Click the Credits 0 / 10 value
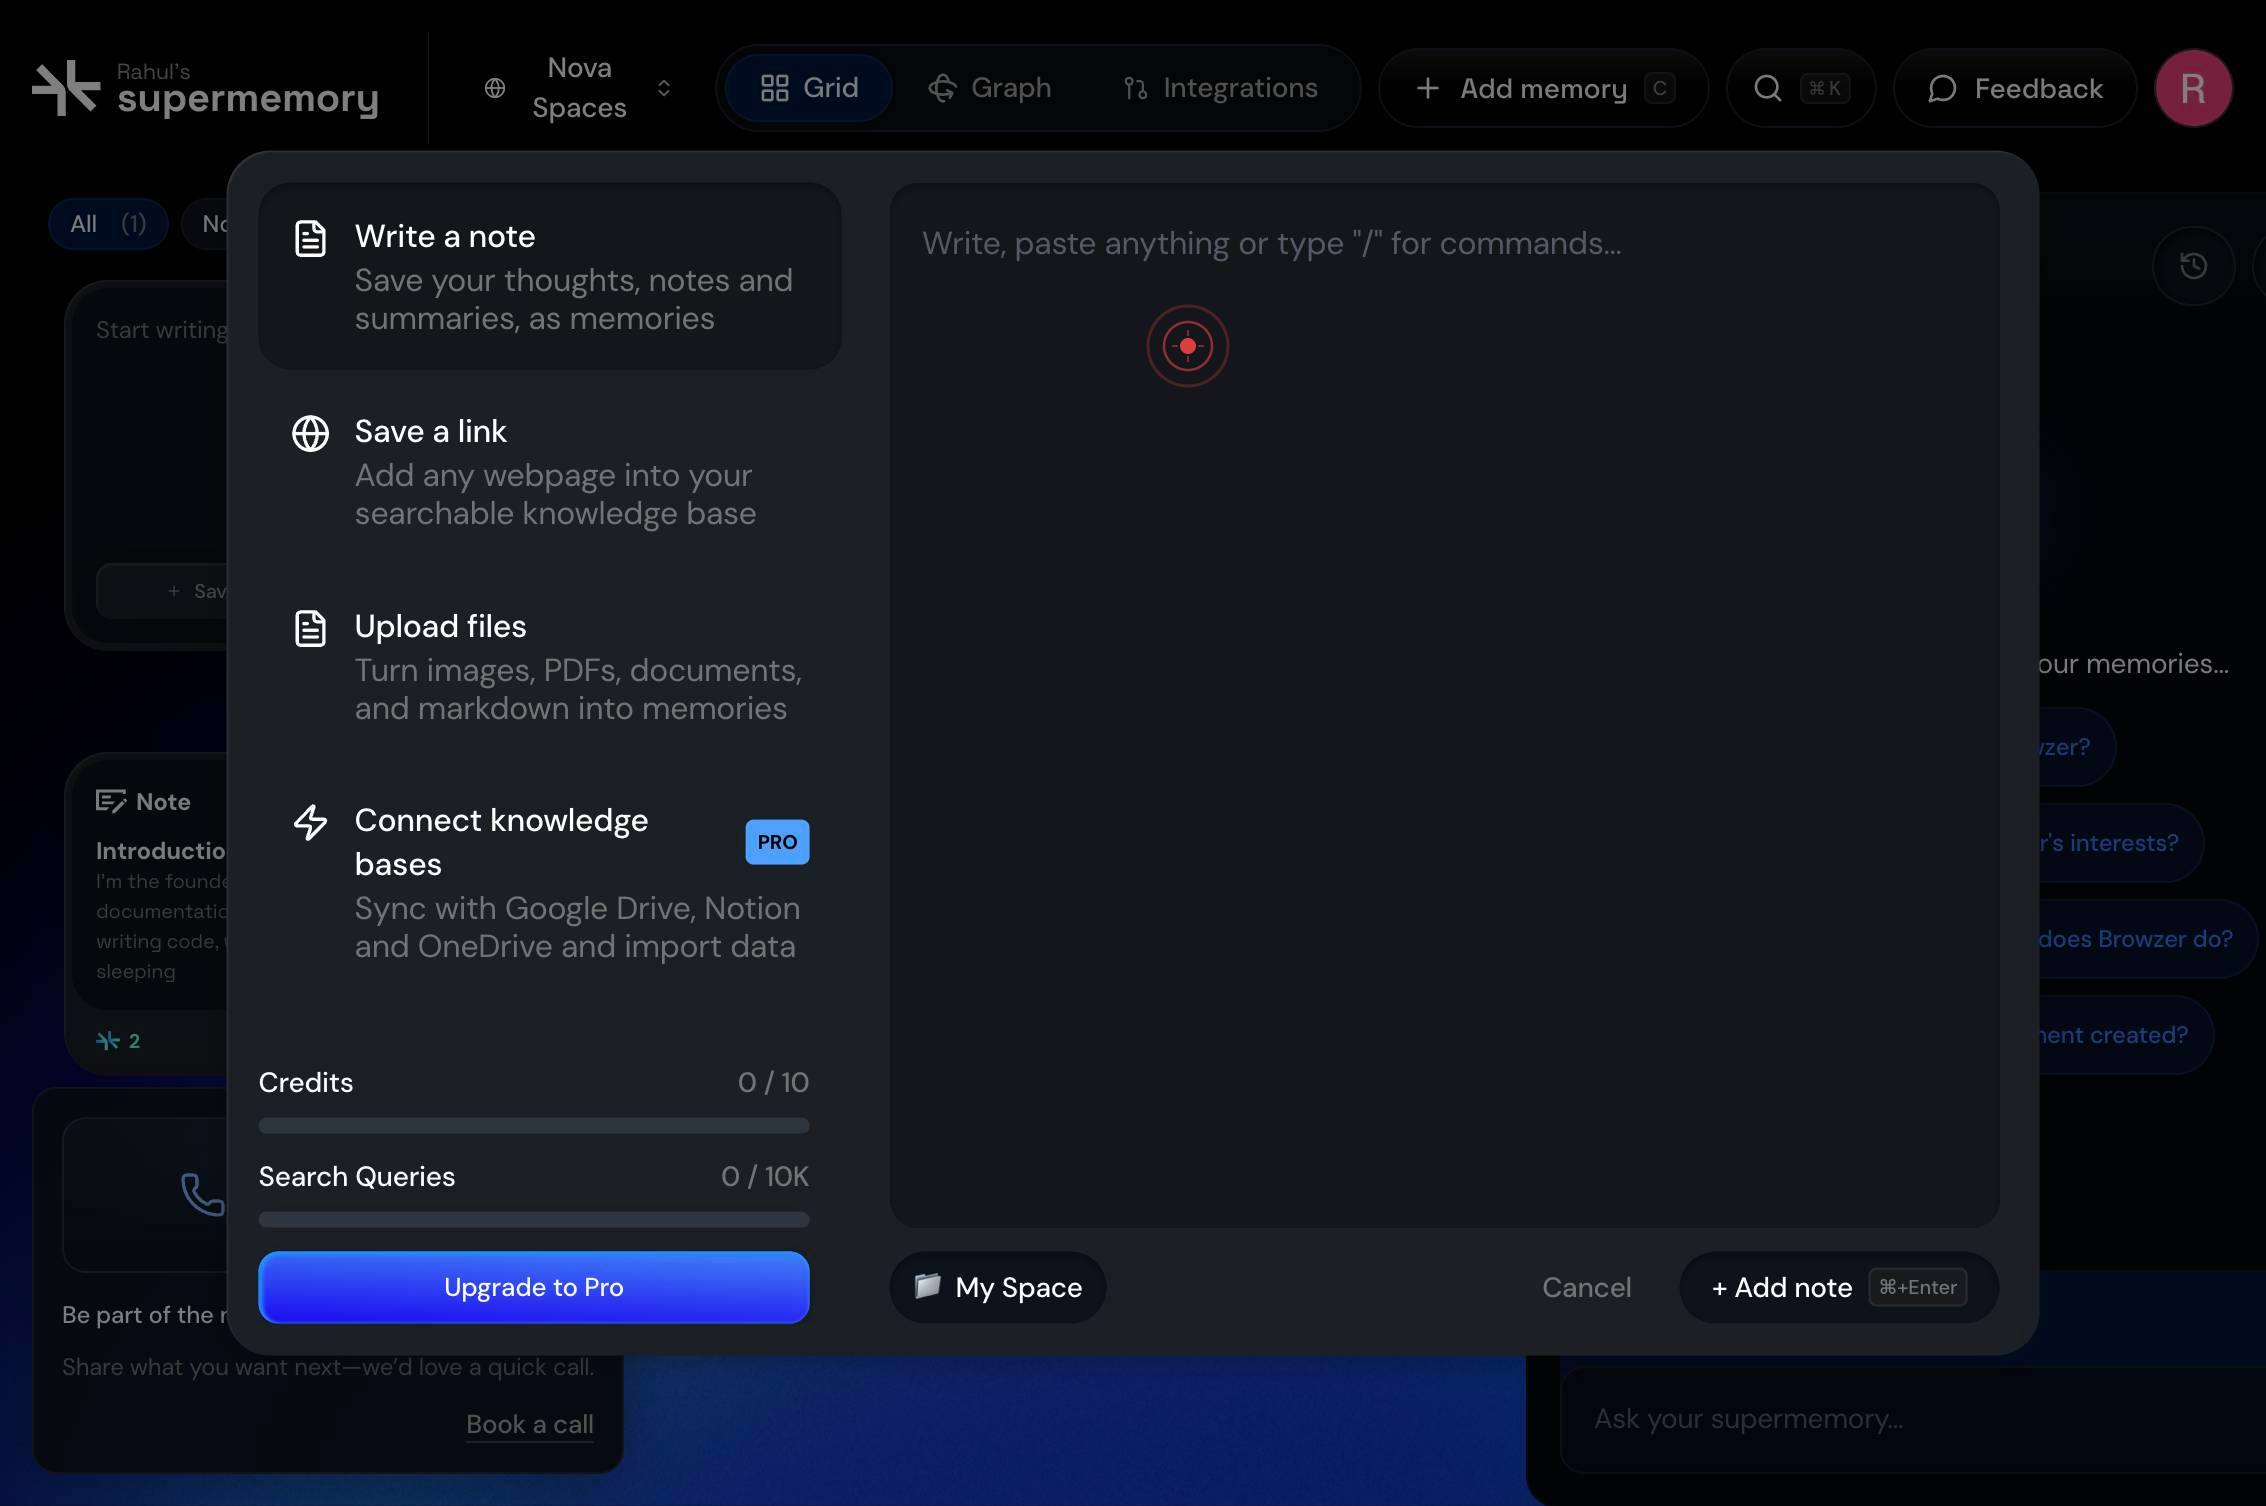Screen dimensions: 2266x1506 [x=773, y=1082]
